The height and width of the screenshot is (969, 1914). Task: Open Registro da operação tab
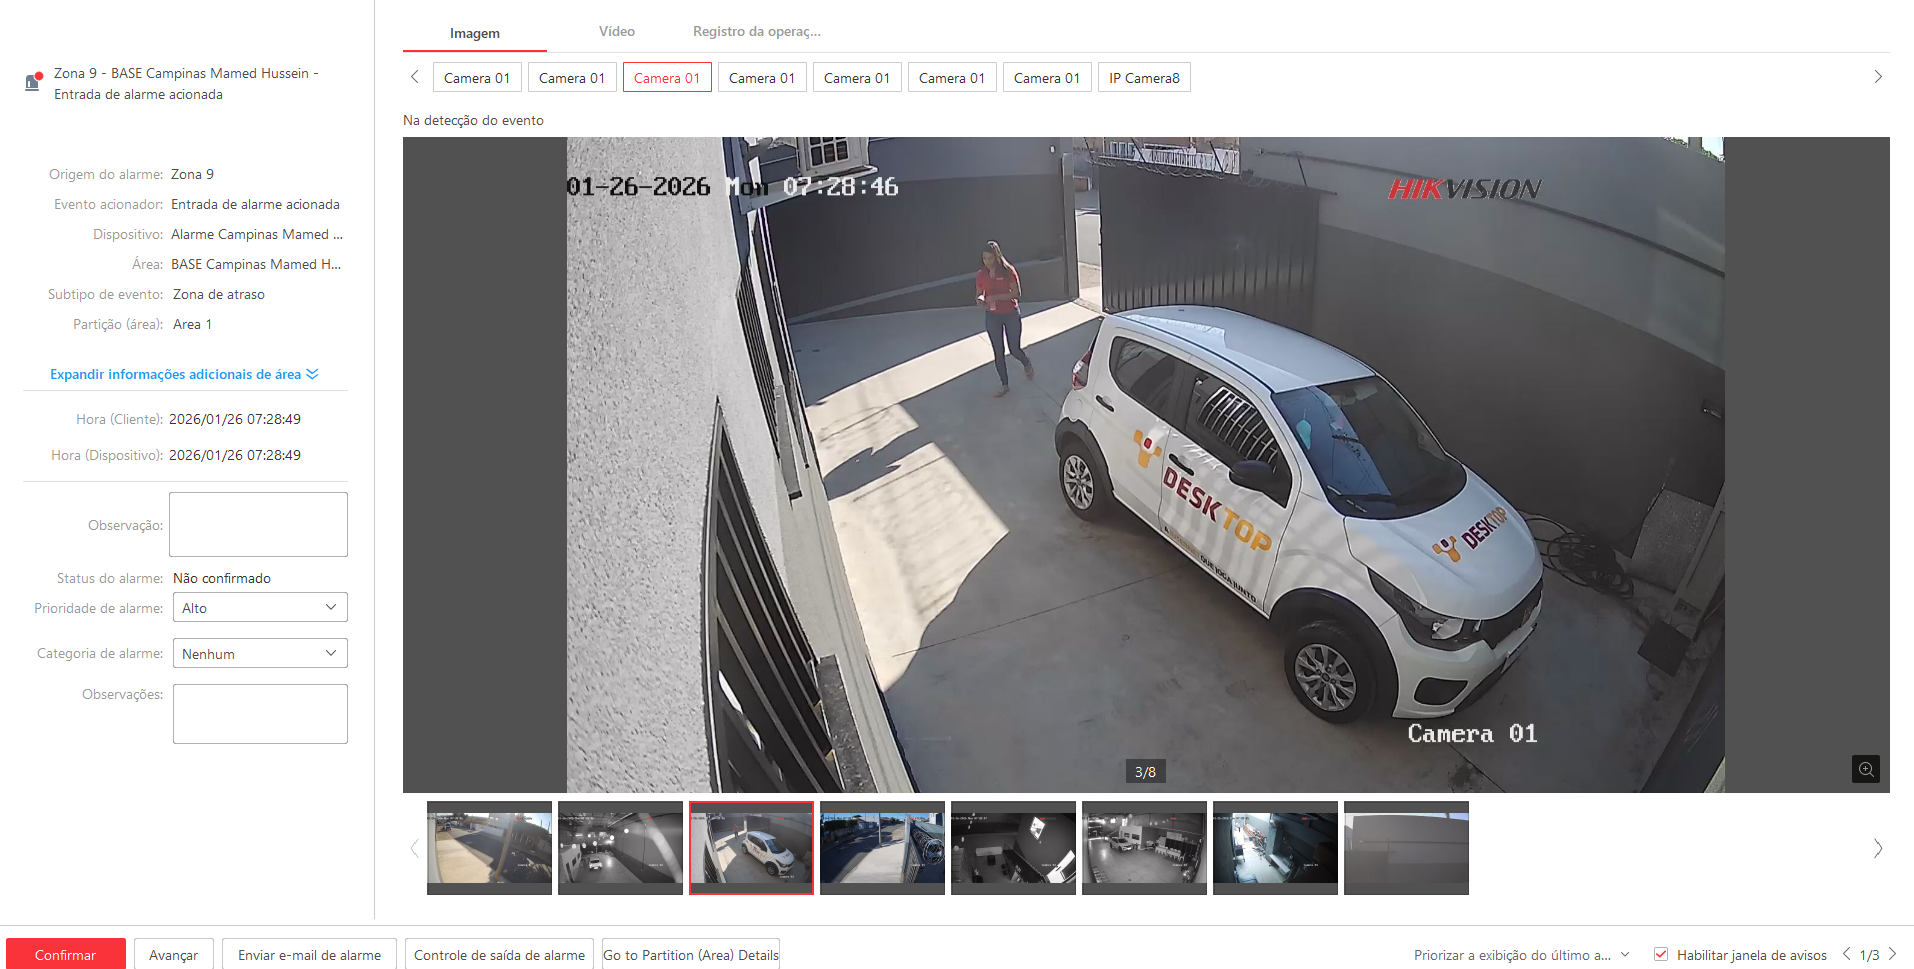(756, 32)
